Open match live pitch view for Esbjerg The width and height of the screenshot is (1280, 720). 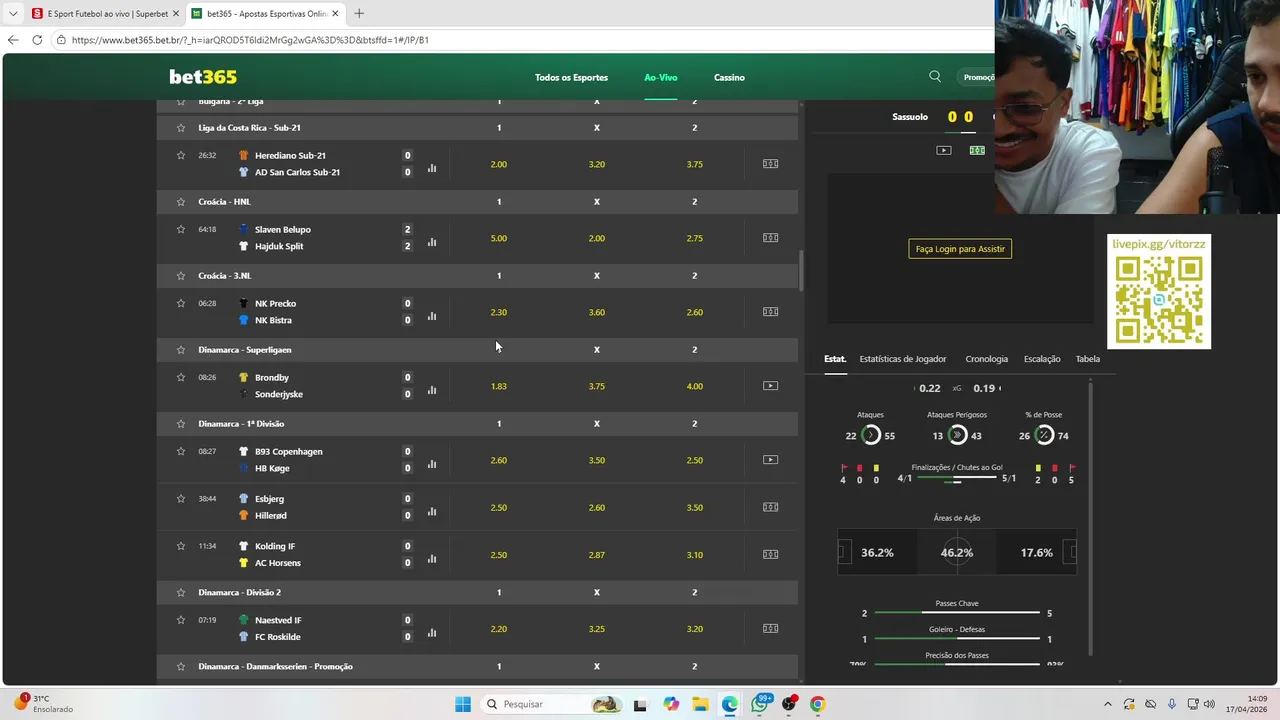click(x=770, y=507)
